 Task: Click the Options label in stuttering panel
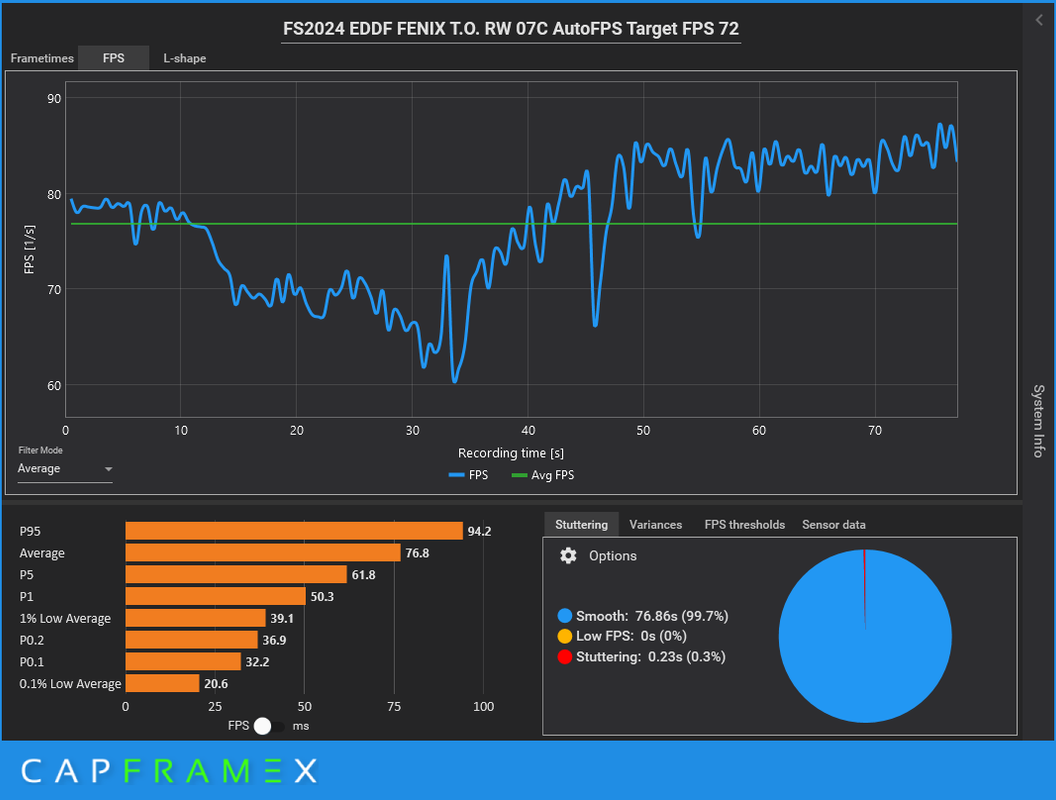[612, 556]
